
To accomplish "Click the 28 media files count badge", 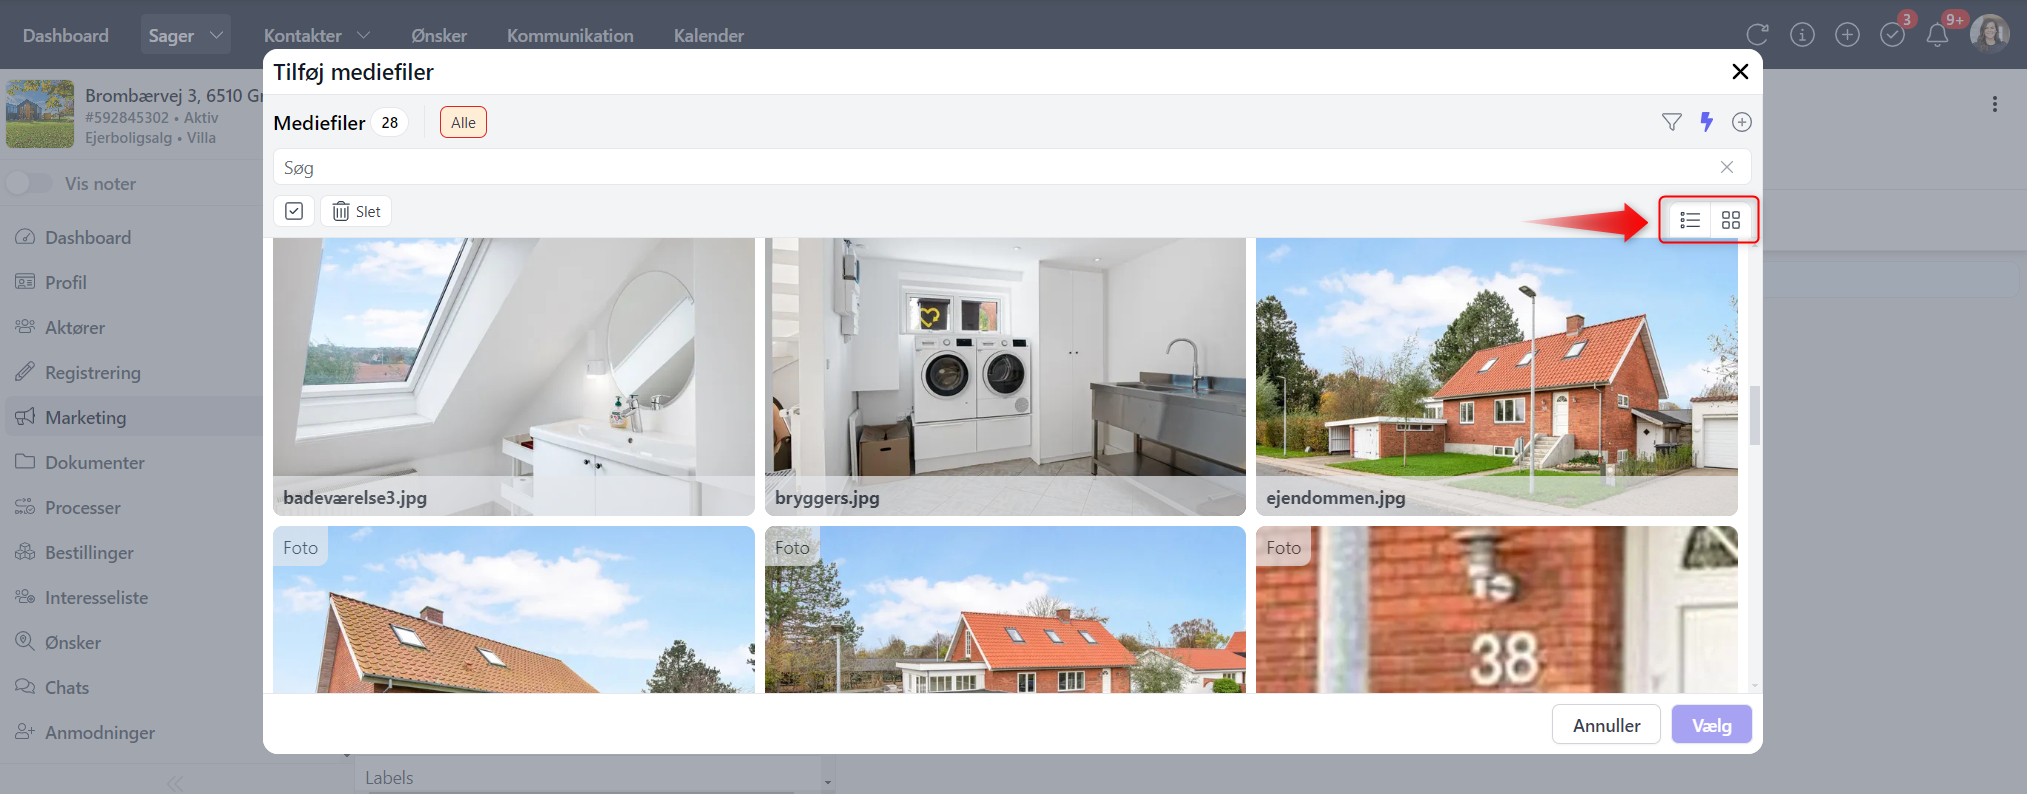I will [x=389, y=122].
